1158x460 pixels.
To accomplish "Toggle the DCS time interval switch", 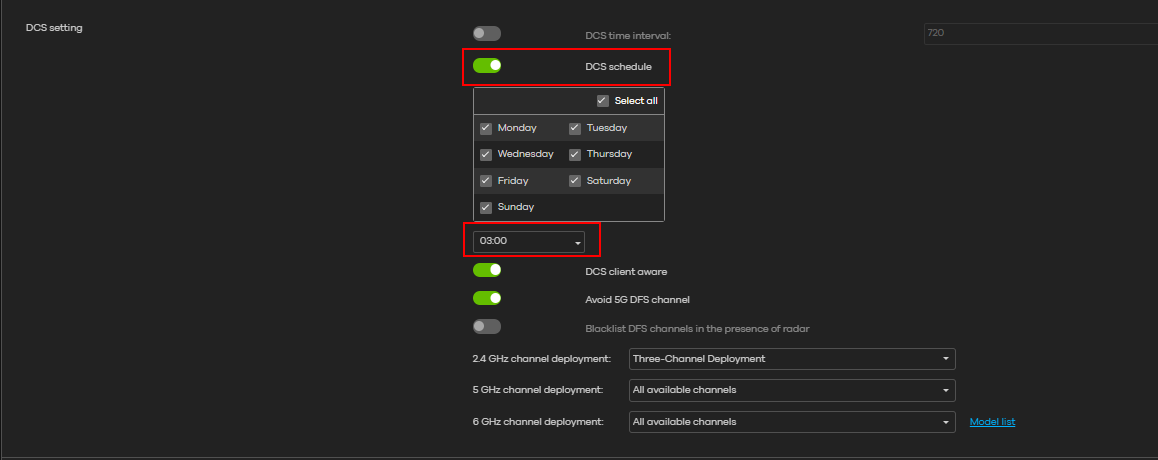I will (487, 34).
